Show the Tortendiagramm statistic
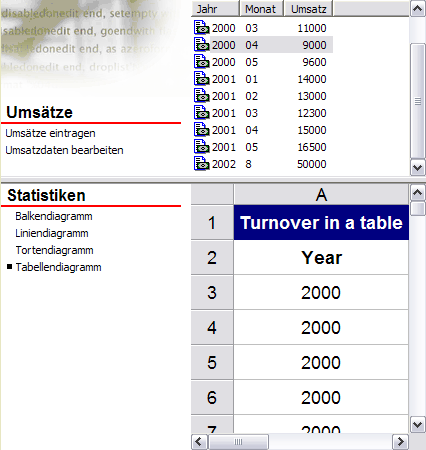 point(54,250)
